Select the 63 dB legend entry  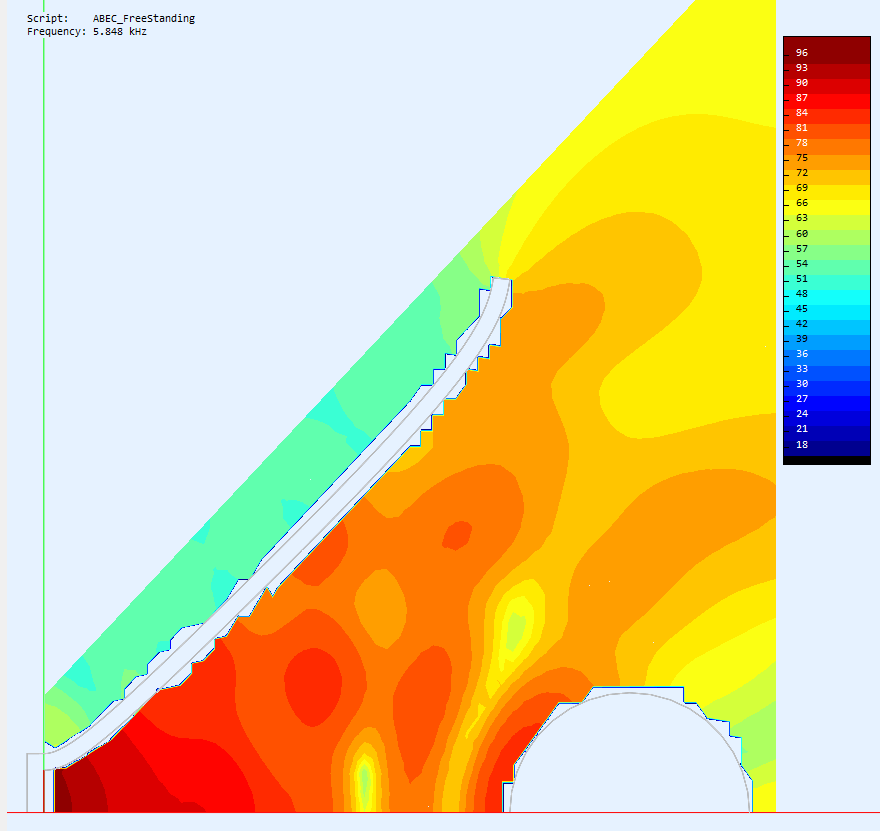click(x=801, y=218)
